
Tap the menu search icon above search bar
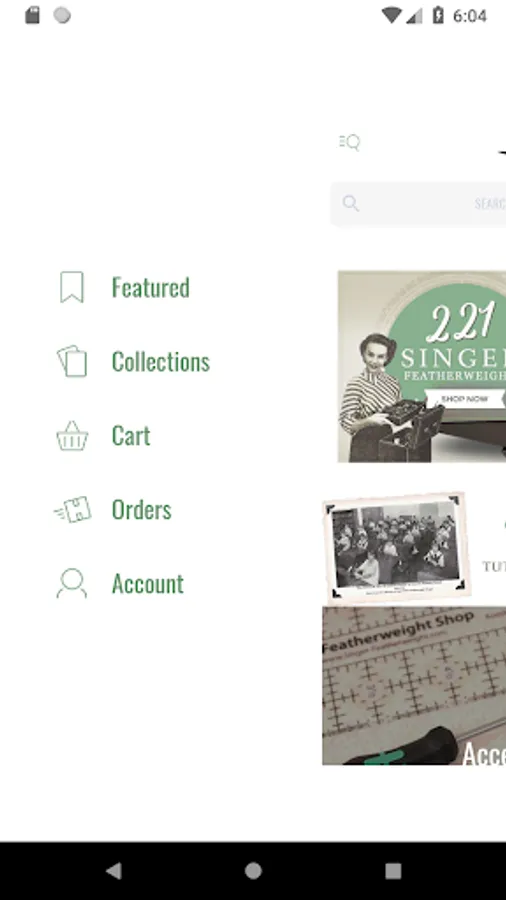pos(349,142)
